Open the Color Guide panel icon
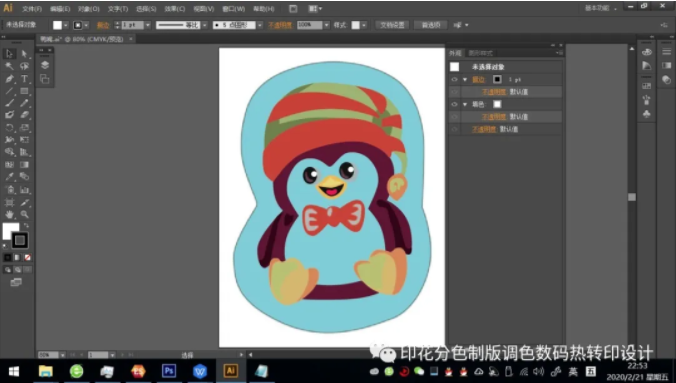 click(x=647, y=66)
